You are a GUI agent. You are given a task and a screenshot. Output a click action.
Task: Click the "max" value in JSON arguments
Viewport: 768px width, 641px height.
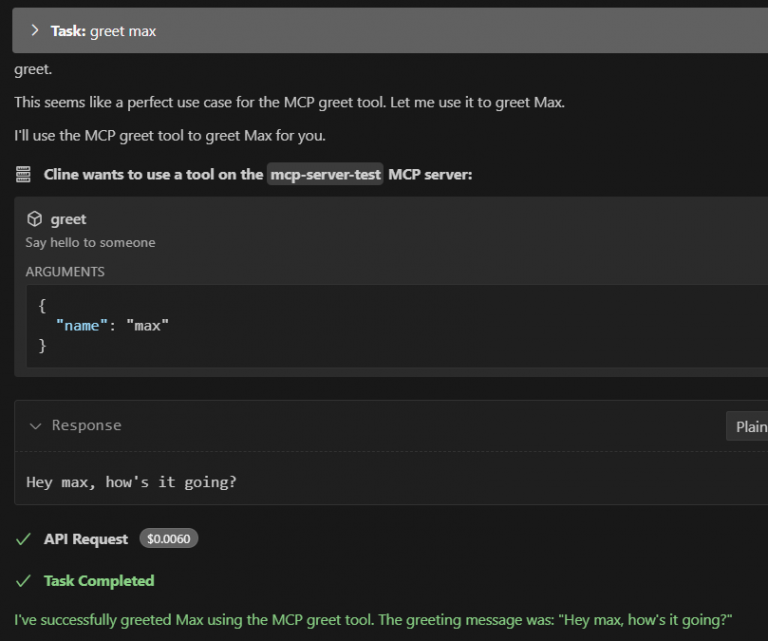click(148, 325)
